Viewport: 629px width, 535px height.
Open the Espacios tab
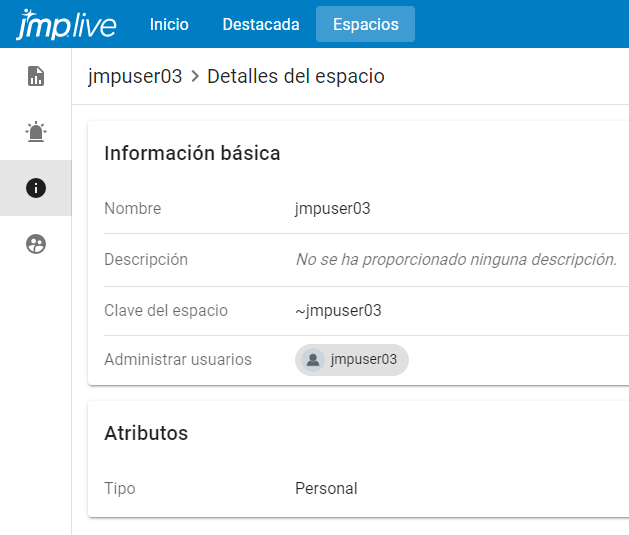(x=365, y=24)
